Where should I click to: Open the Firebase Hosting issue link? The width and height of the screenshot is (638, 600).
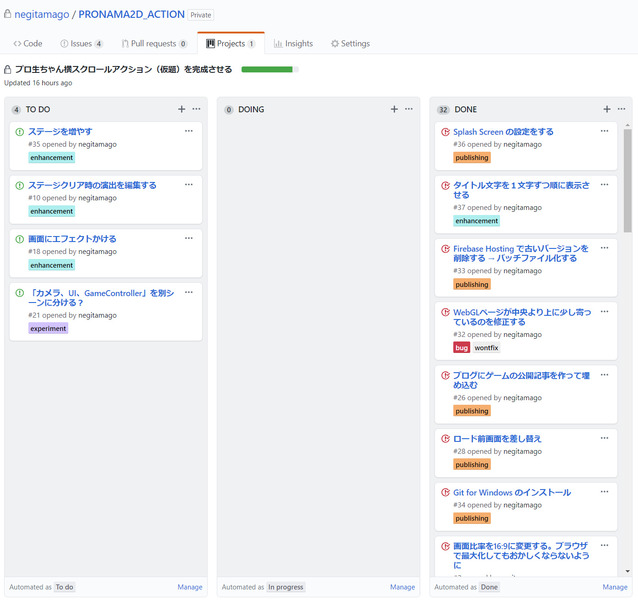[521, 253]
